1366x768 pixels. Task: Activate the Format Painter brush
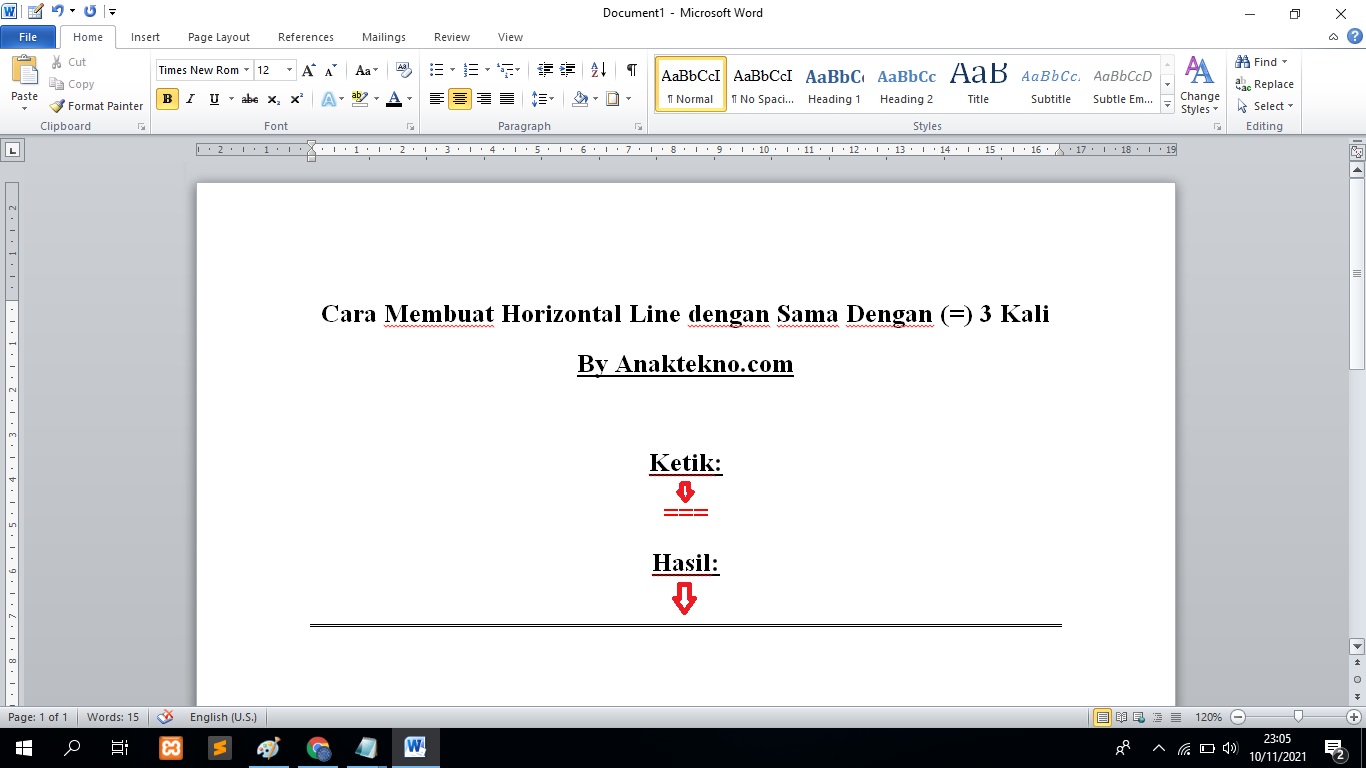click(57, 106)
